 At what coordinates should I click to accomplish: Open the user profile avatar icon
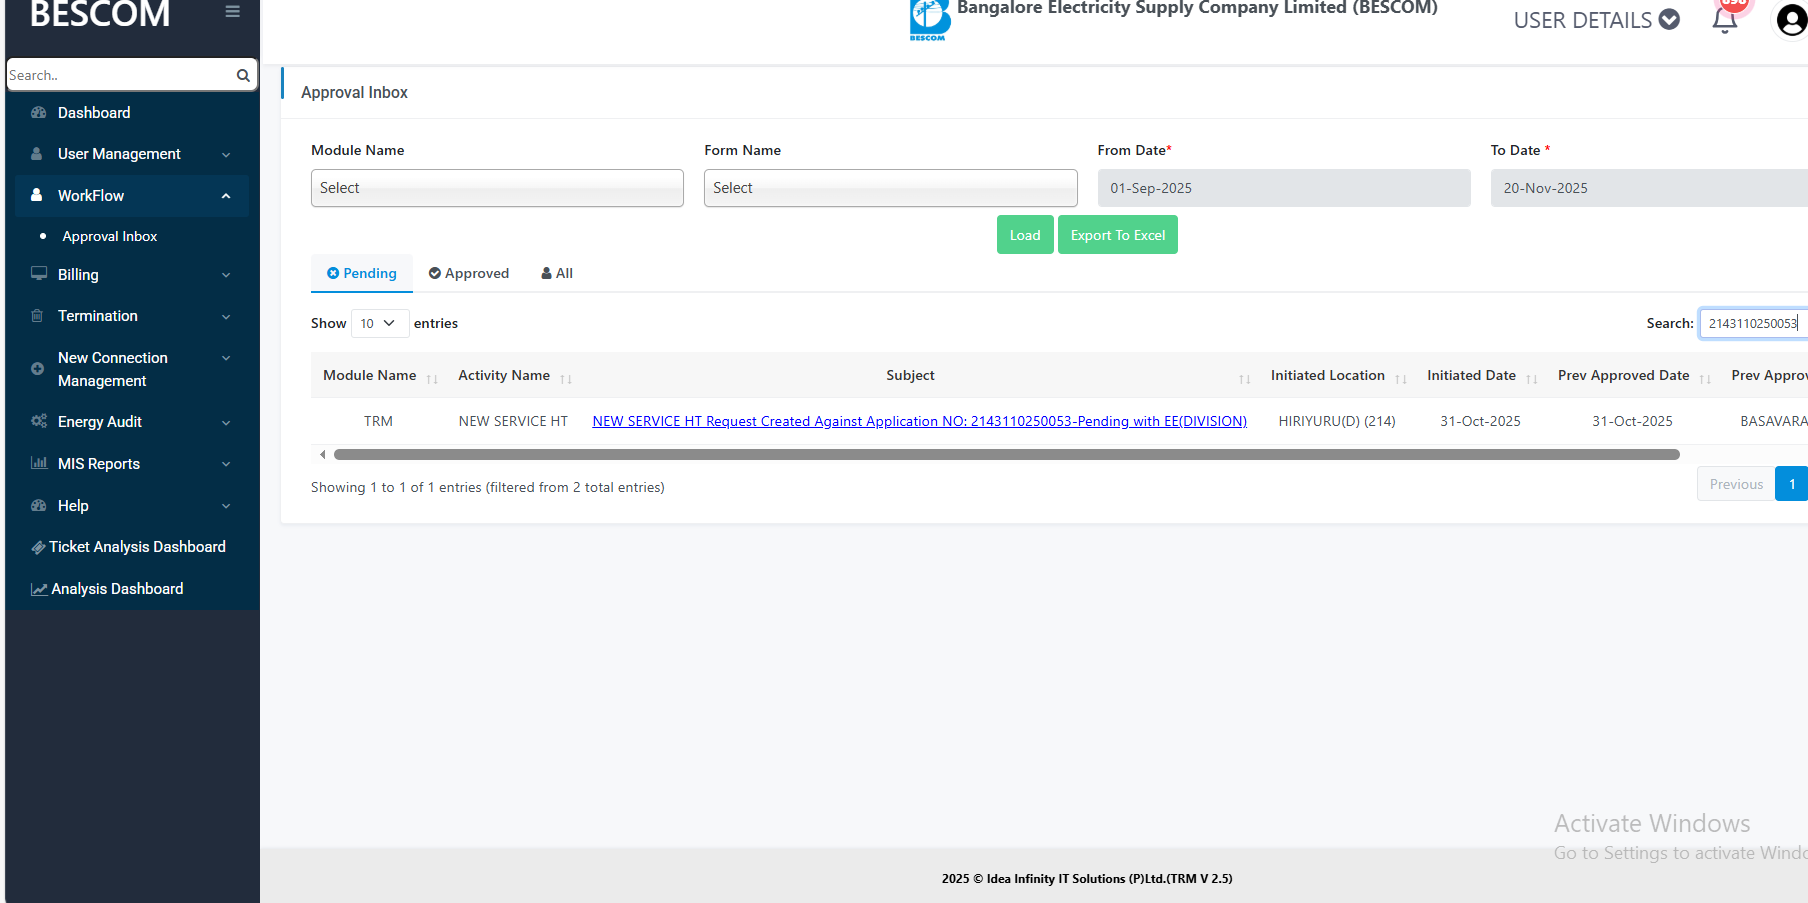(1792, 20)
